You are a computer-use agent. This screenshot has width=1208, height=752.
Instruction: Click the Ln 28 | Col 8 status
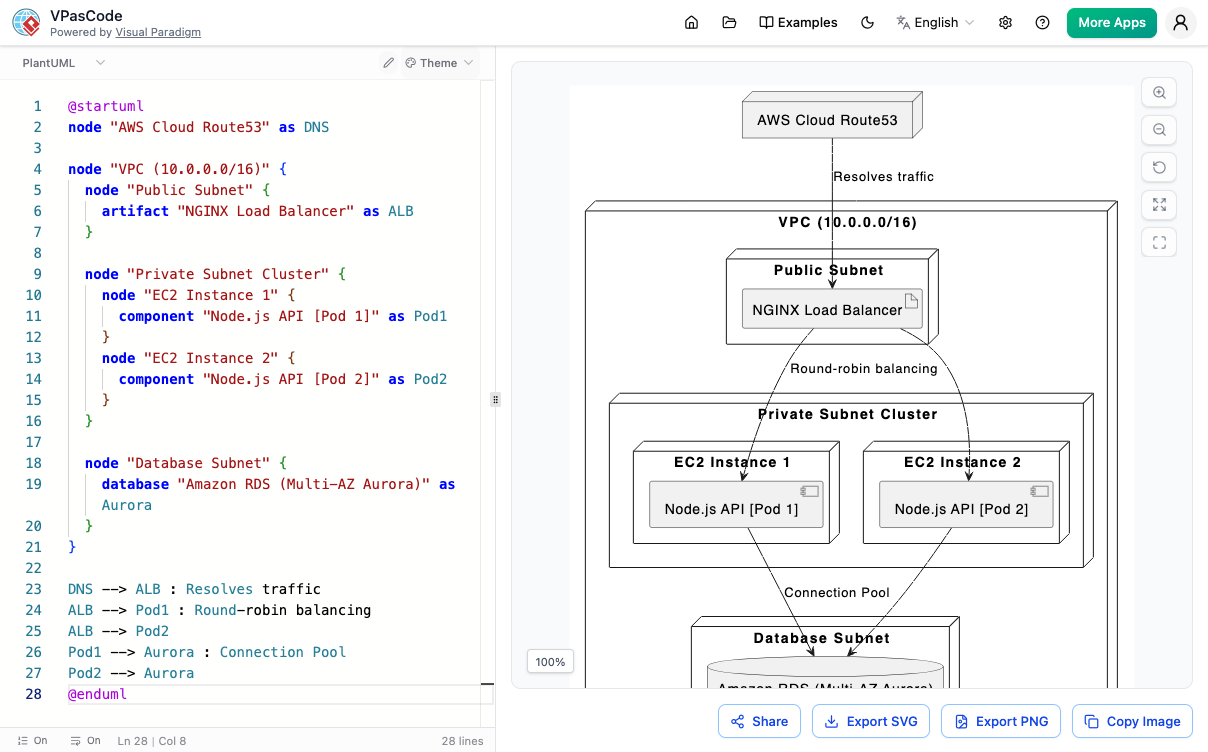pos(152,741)
